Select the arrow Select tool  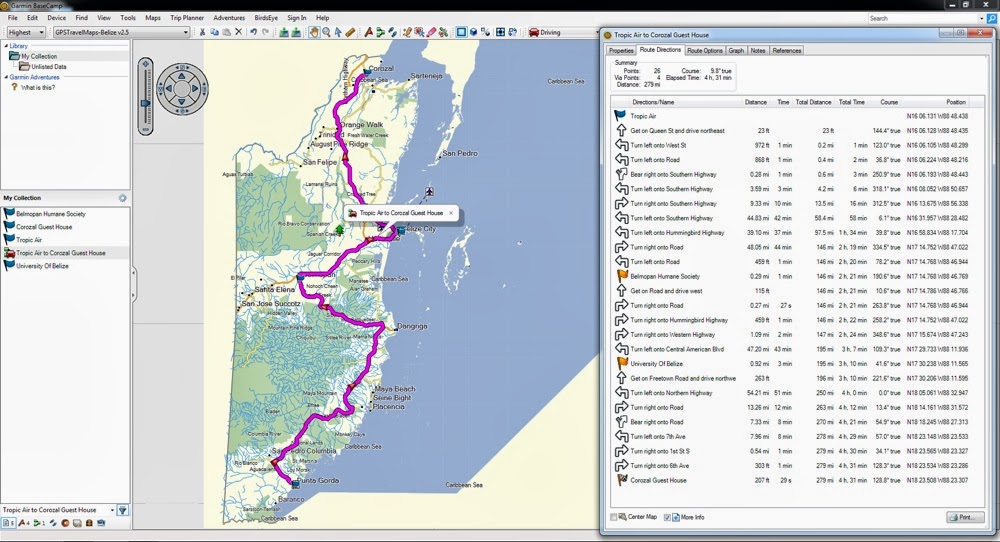(x=339, y=32)
